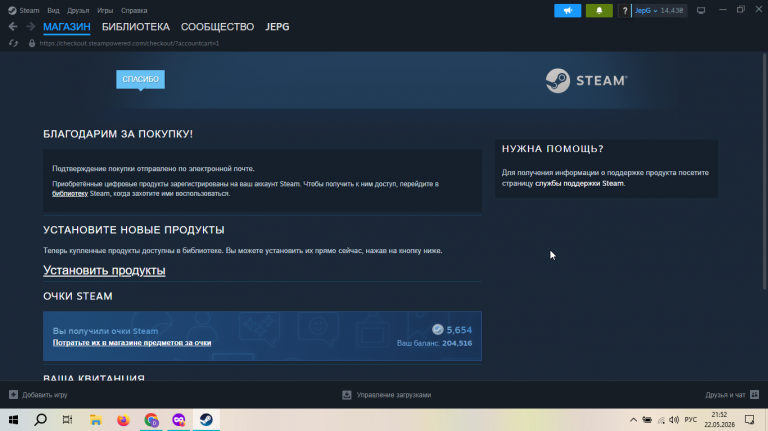Launch Firefox from taskbar
The image size is (768, 431).
123,420
